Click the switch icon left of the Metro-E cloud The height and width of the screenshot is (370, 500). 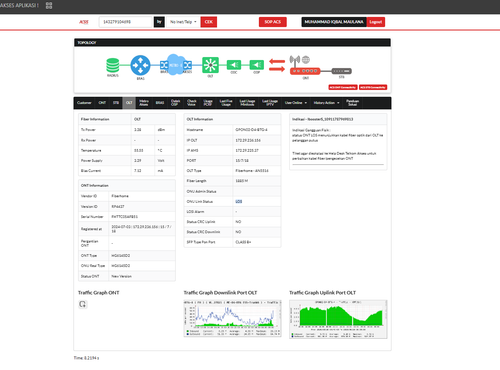click(164, 65)
